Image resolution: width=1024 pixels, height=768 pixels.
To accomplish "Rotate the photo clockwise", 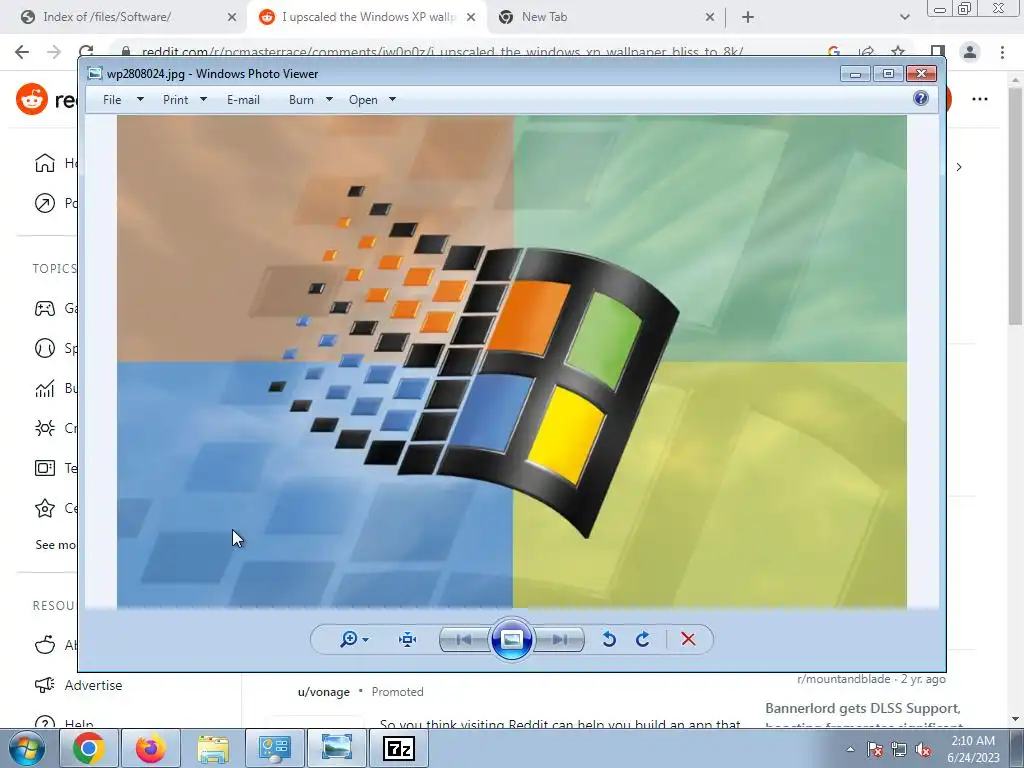I will [643, 639].
